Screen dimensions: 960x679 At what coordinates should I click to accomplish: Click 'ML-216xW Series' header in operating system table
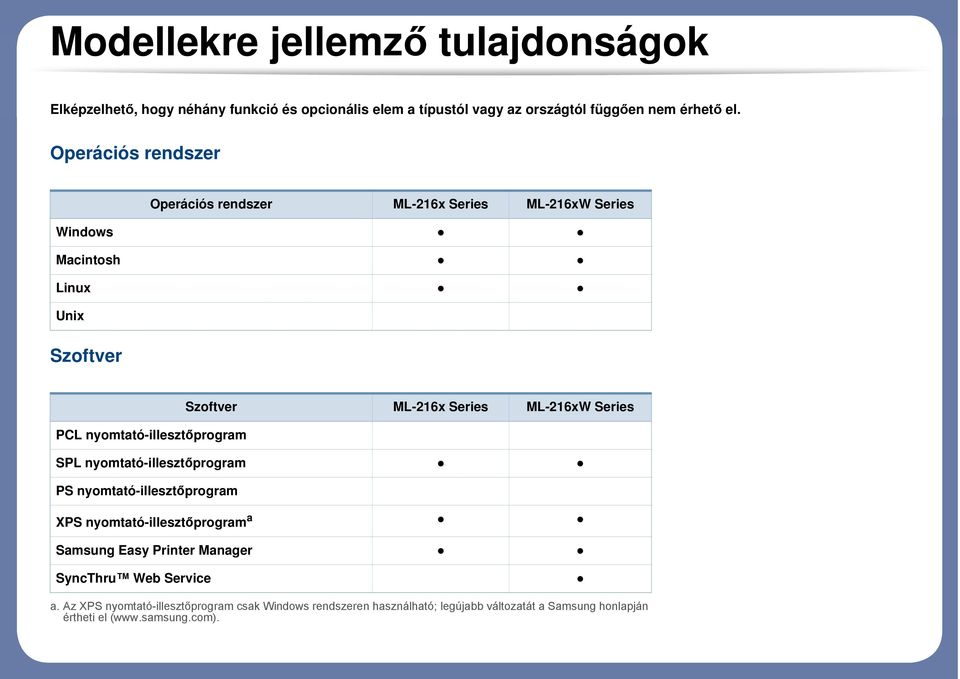click(x=580, y=204)
